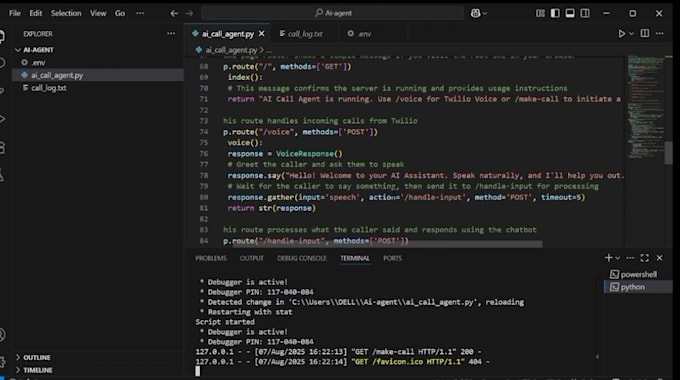680x380 pixels.
Task: Select ai_call_agent.py in Explorer
Action: (x=98, y=75)
